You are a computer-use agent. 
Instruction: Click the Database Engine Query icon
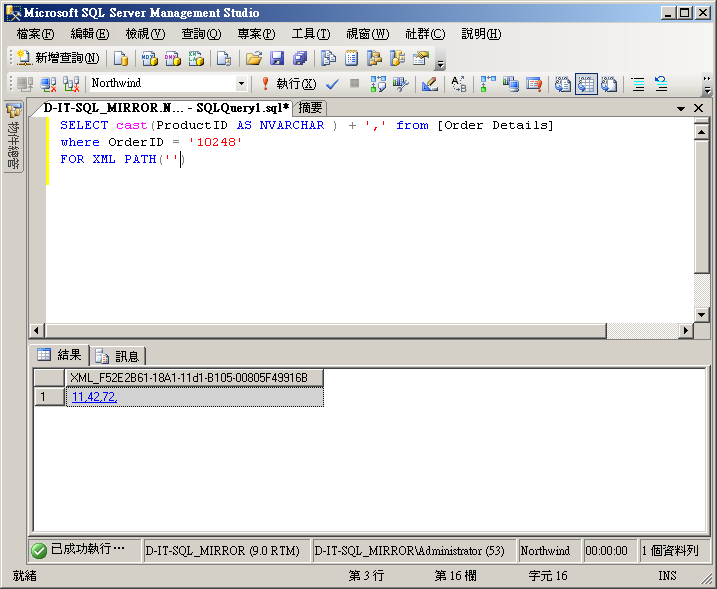[x=121, y=59]
